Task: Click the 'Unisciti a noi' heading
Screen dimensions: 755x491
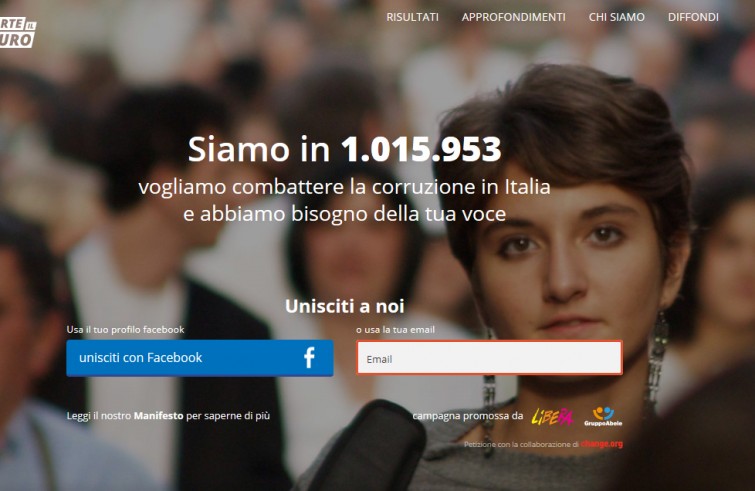Action: (x=345, y=306)
